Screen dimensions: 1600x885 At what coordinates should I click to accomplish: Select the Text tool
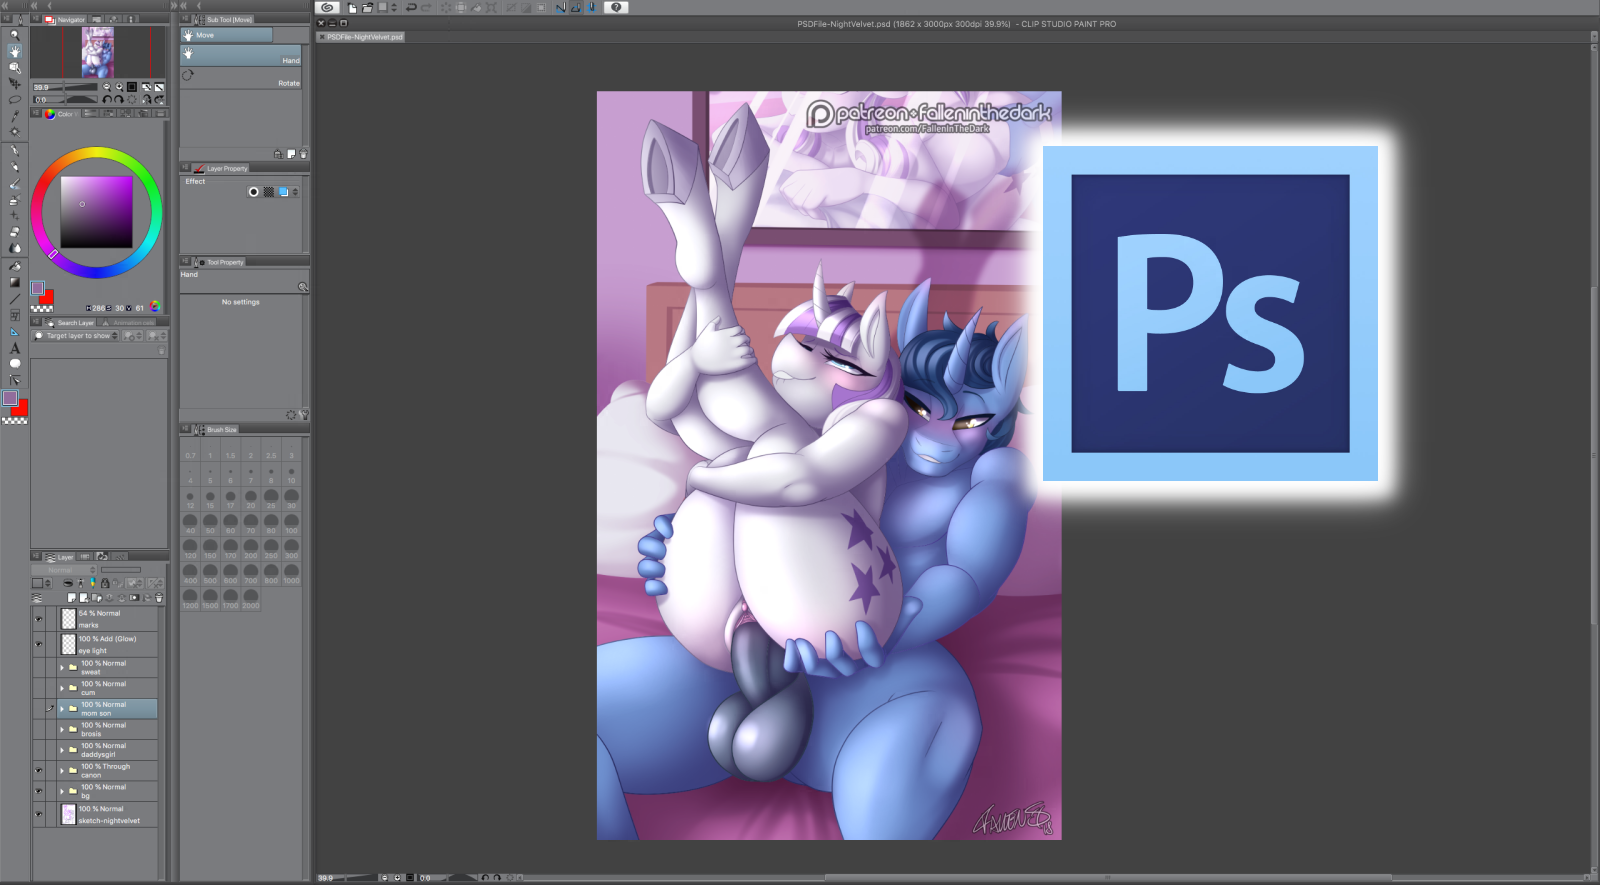pos(14,348)
